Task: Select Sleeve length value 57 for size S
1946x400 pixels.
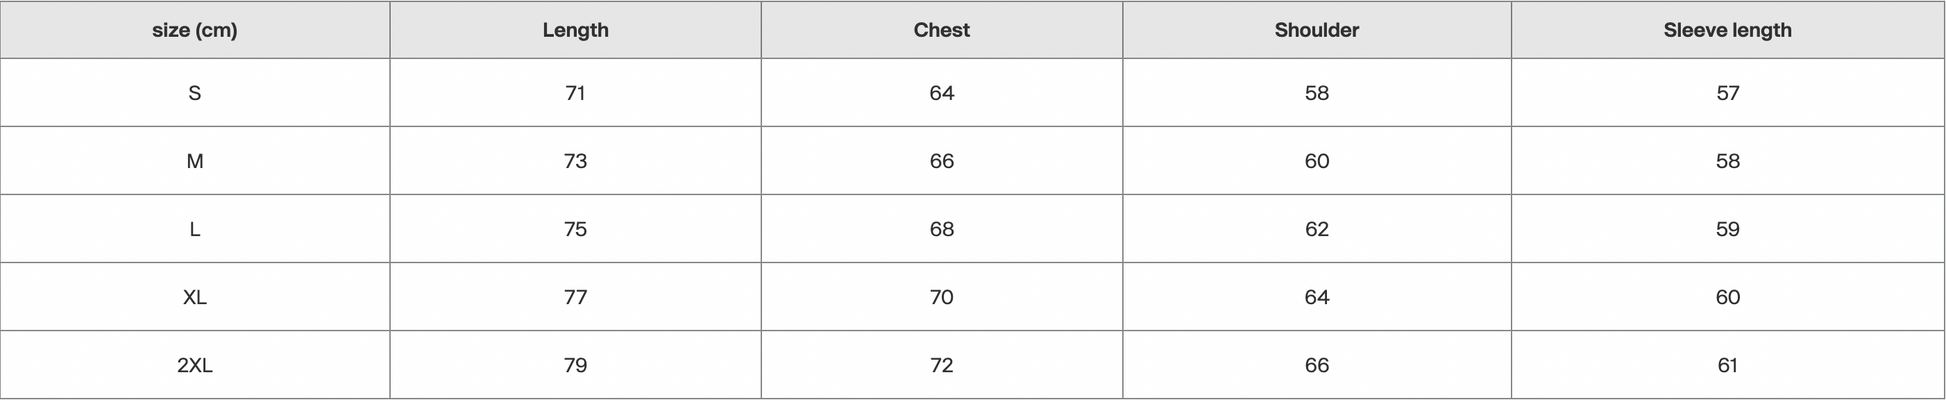Action: pyautogui.click(x=1727, y=93)
